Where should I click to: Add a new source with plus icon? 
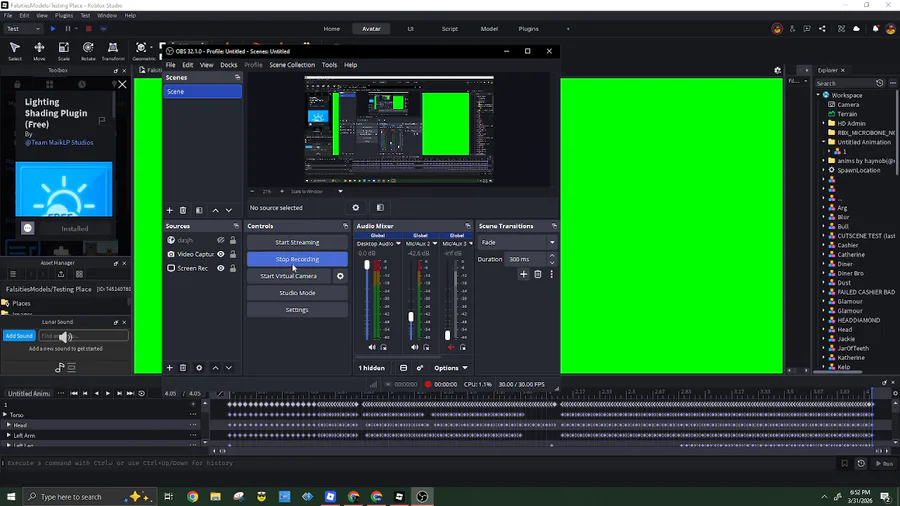(169, 368)
